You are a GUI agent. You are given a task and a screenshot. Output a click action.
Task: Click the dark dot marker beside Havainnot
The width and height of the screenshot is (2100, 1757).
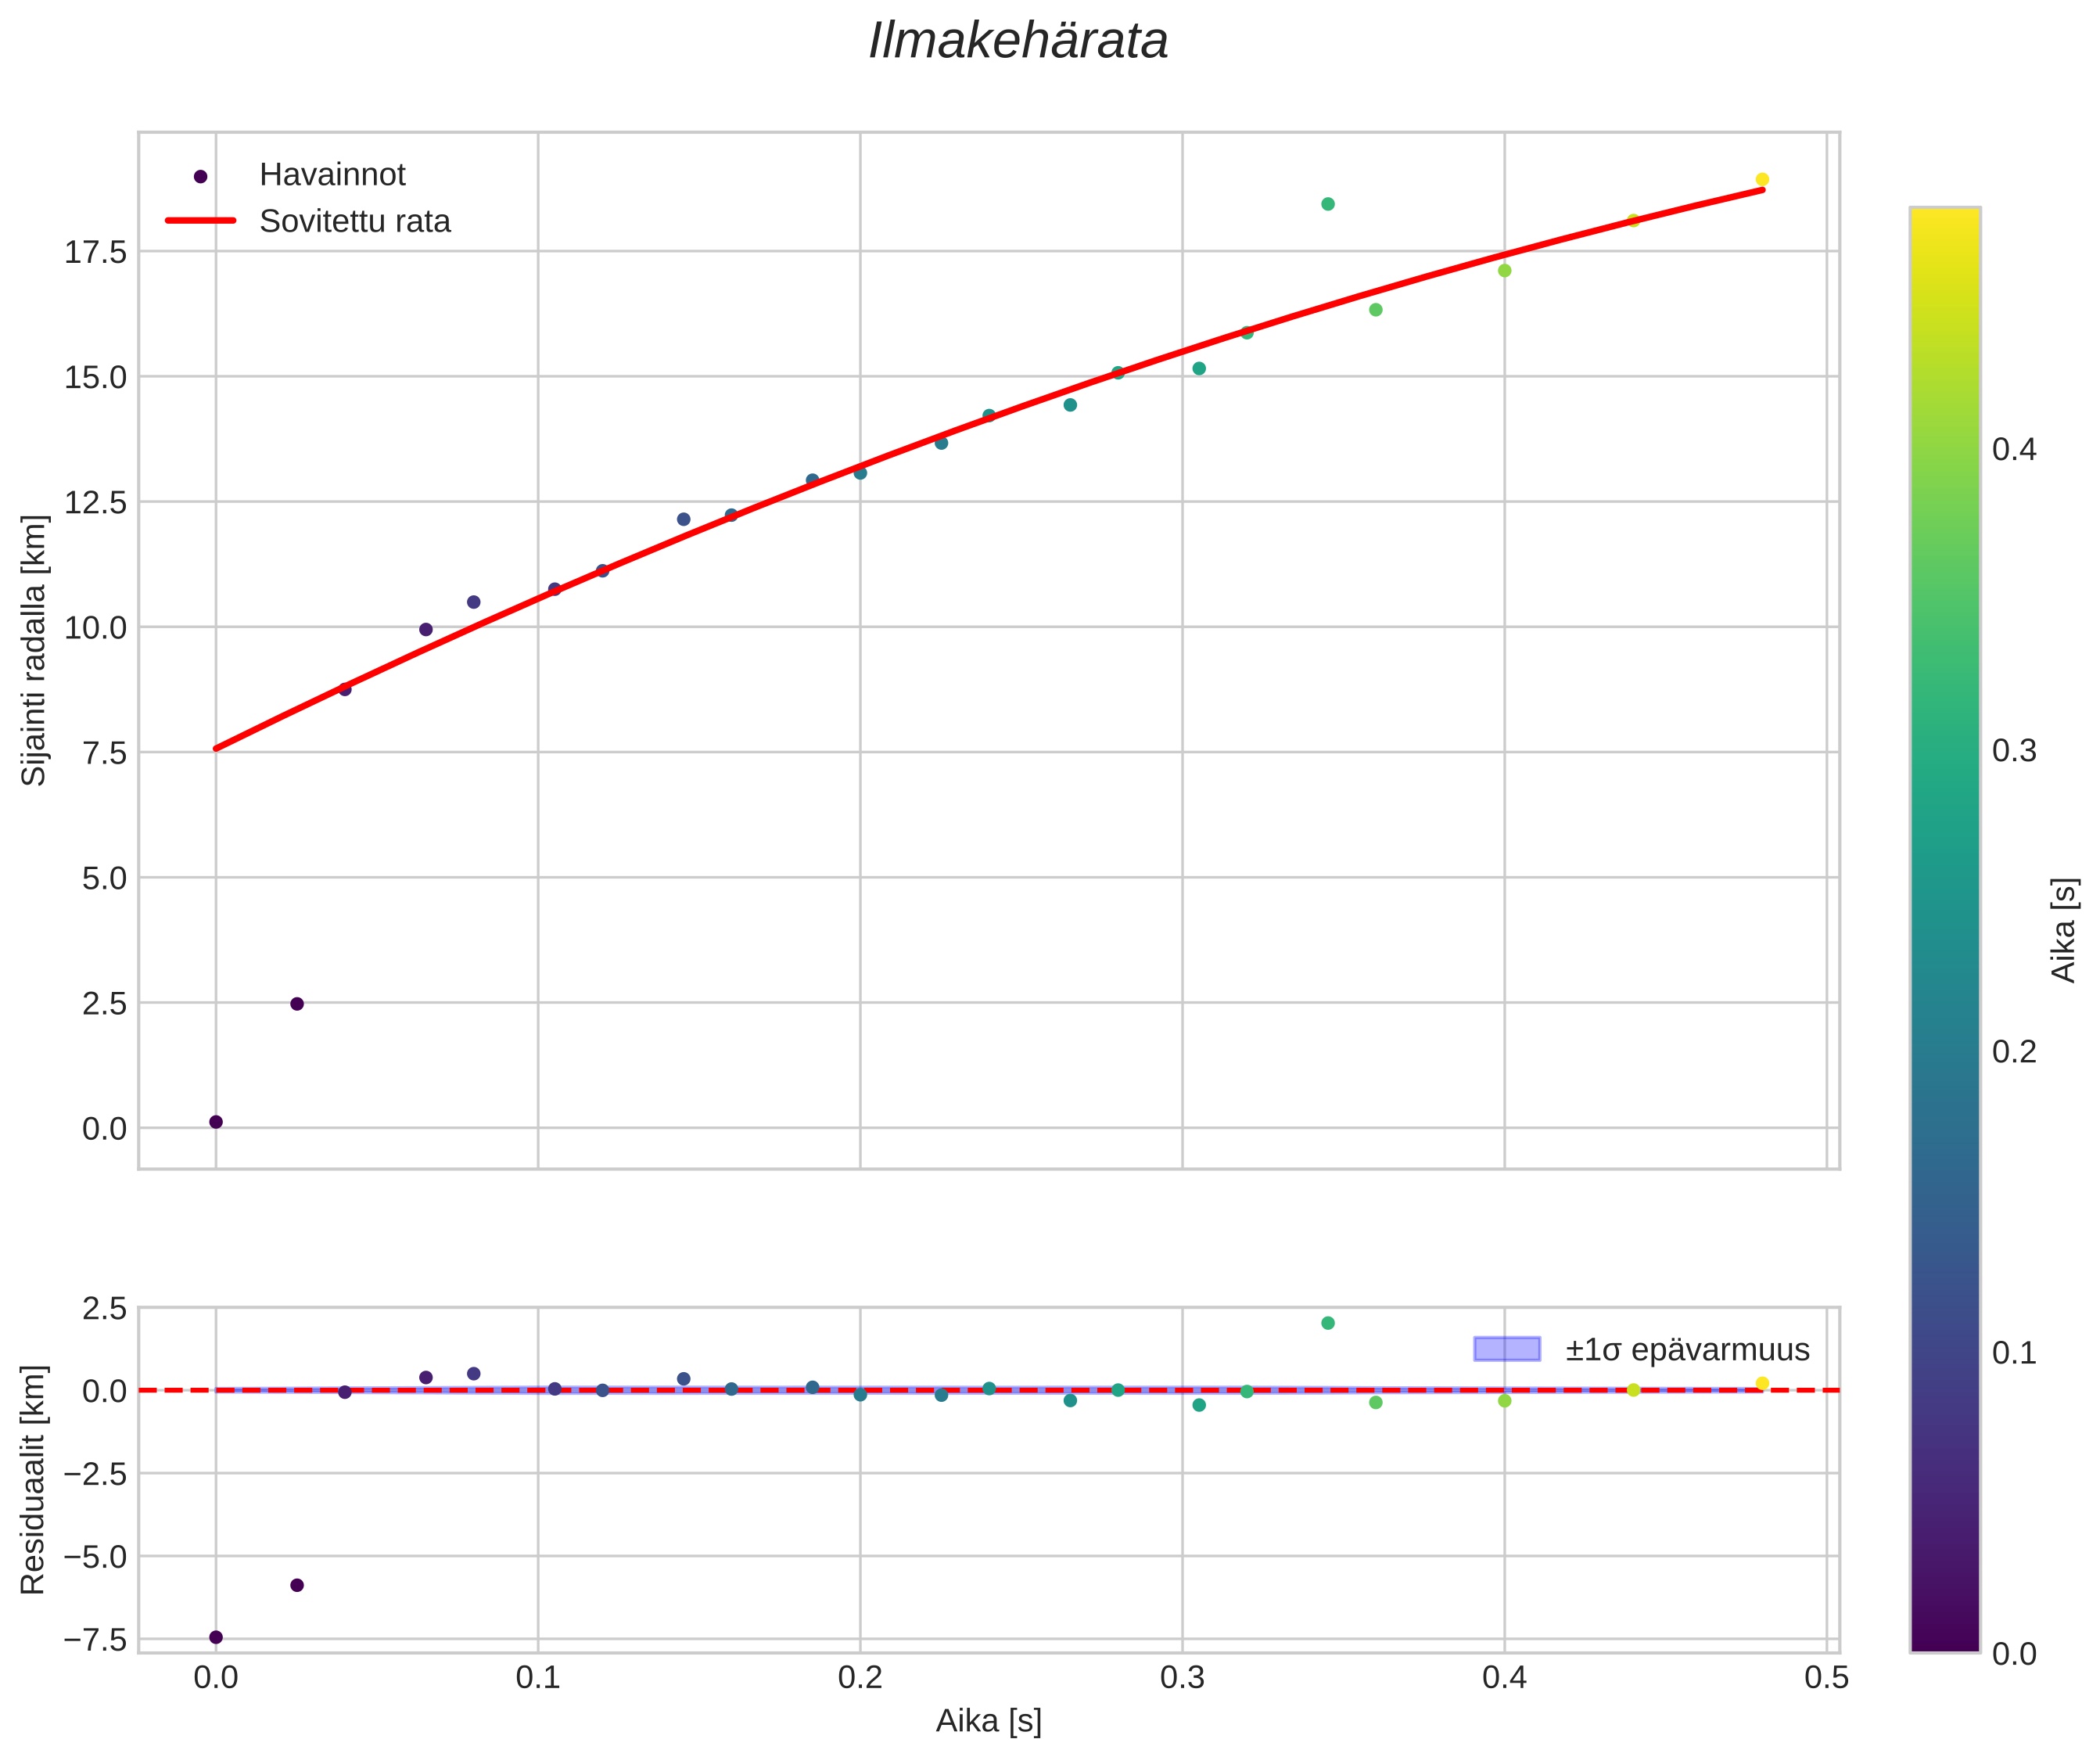[200, 176]
